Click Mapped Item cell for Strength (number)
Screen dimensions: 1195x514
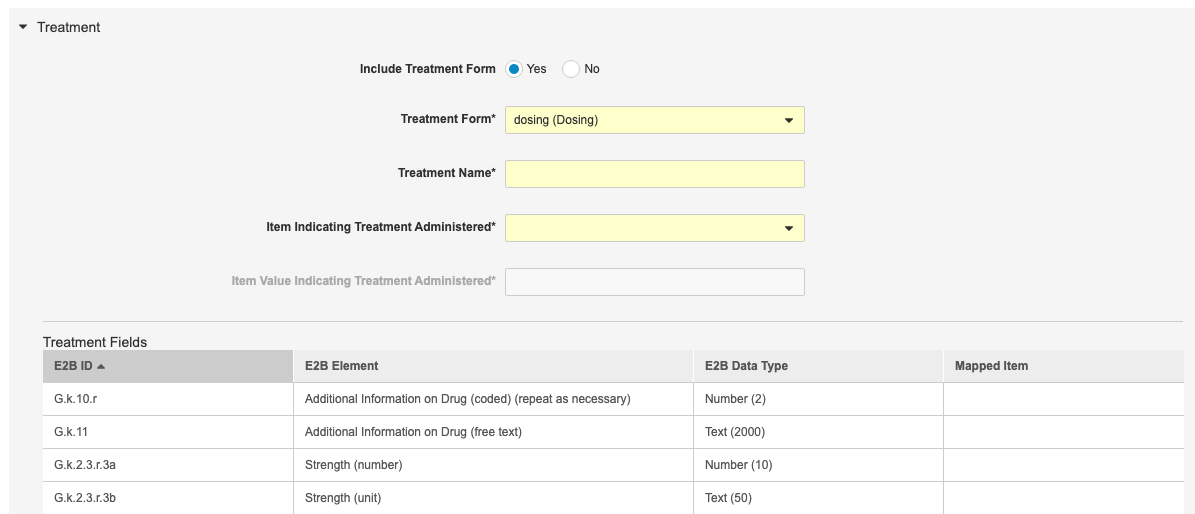[x=1062, y=465]
